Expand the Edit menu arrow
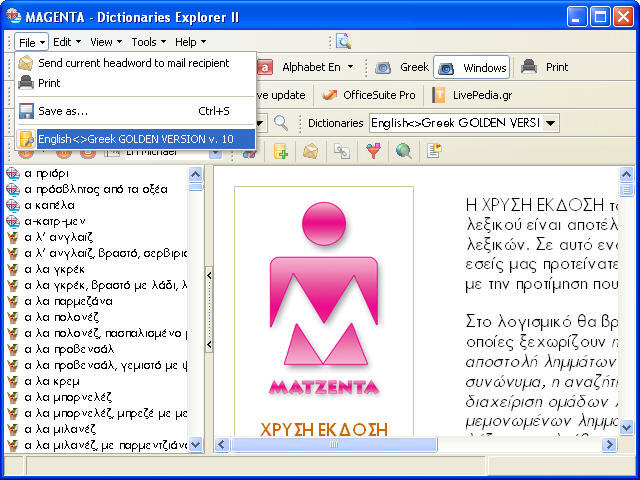The height and width of the screenshot is (480, 640). pyautogui.click(x=78, y=42)
